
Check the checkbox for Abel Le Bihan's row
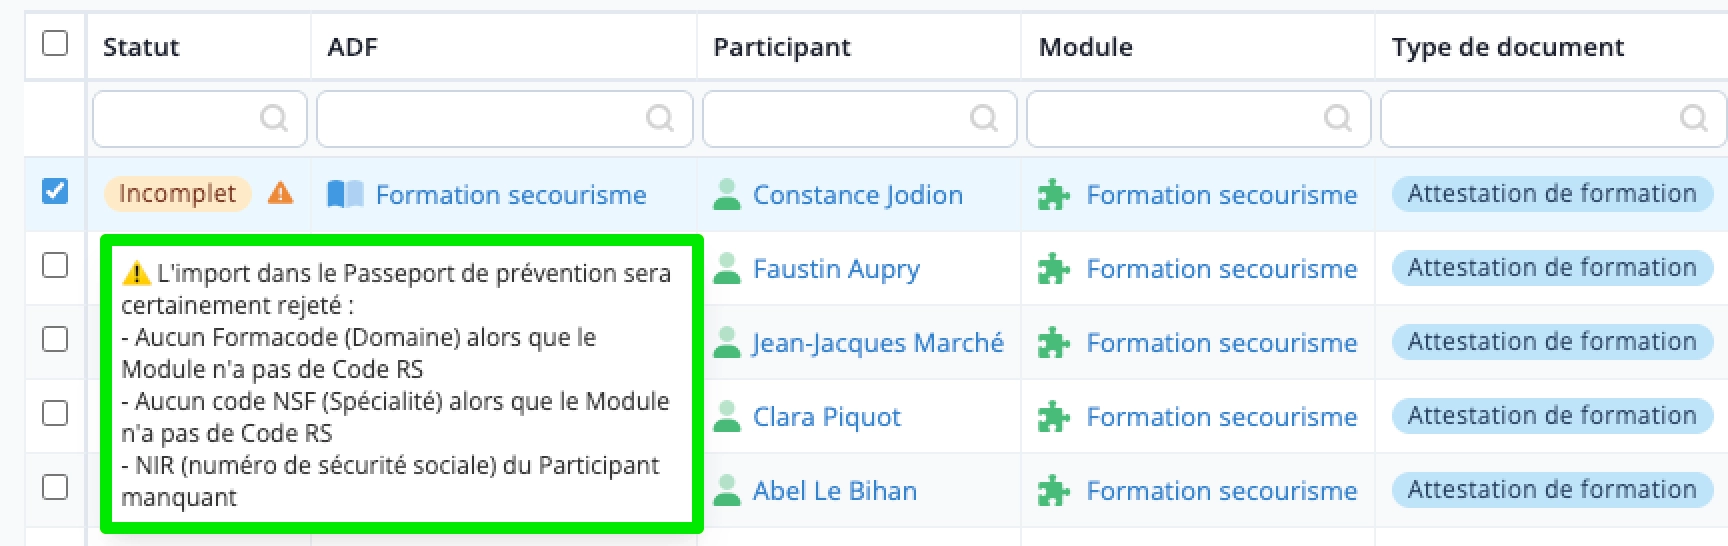tap(55, 487)
